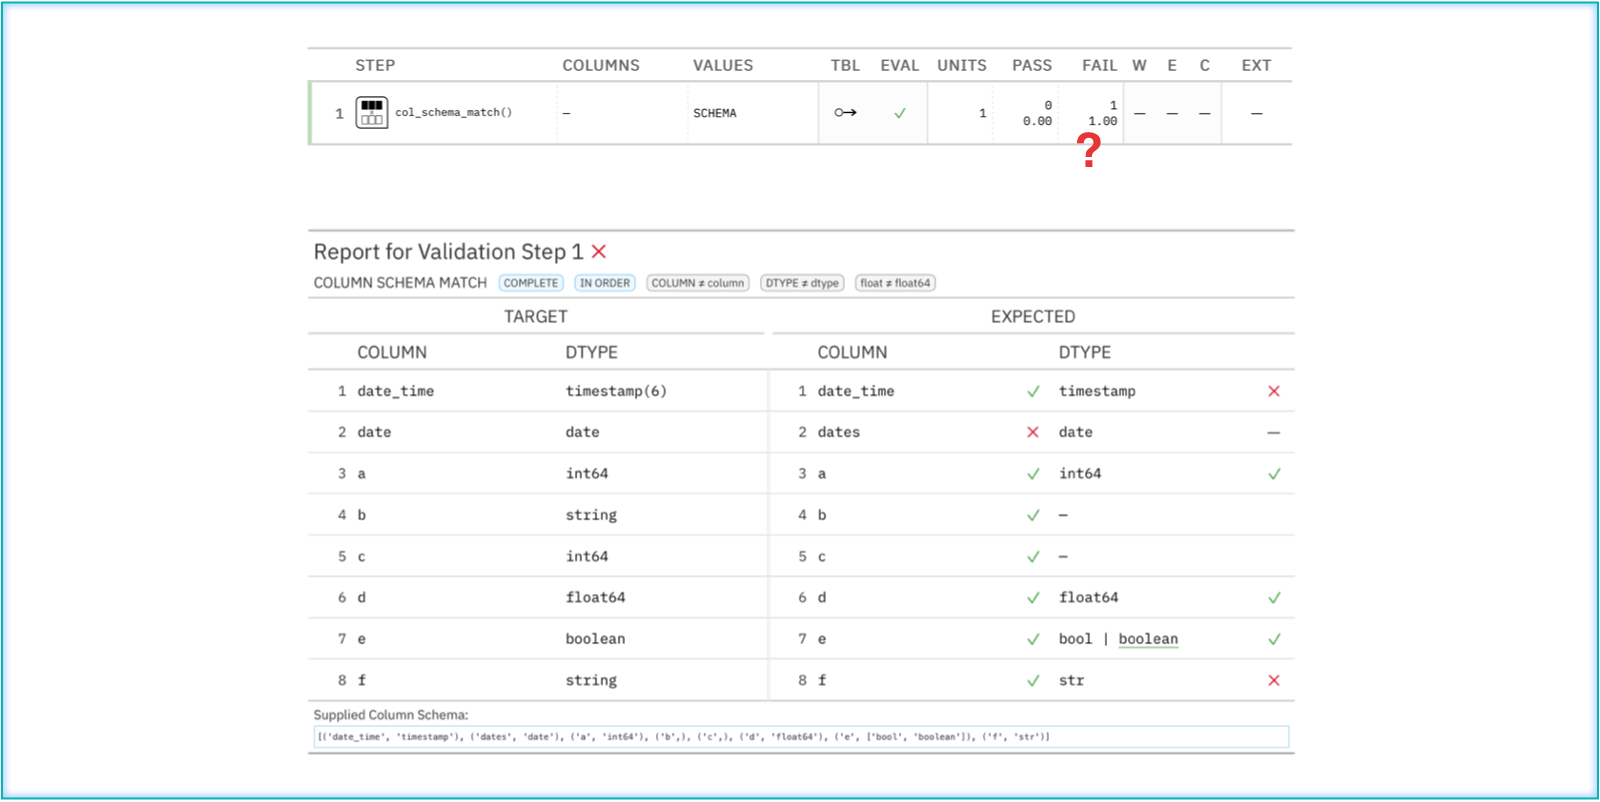1600x802 pixels.
Task: Click the red question mark icon
Action: click(x=1089, y=150)
